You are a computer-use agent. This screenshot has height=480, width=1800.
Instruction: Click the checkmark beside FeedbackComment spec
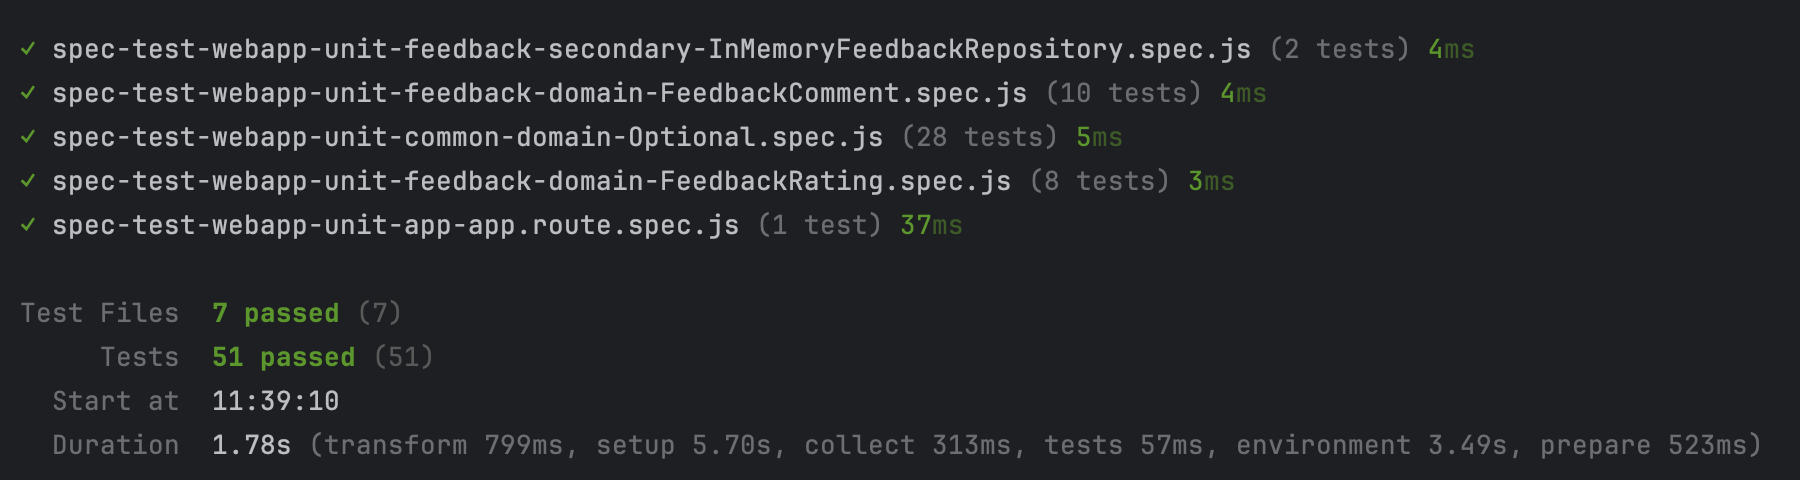coord(28,92)
